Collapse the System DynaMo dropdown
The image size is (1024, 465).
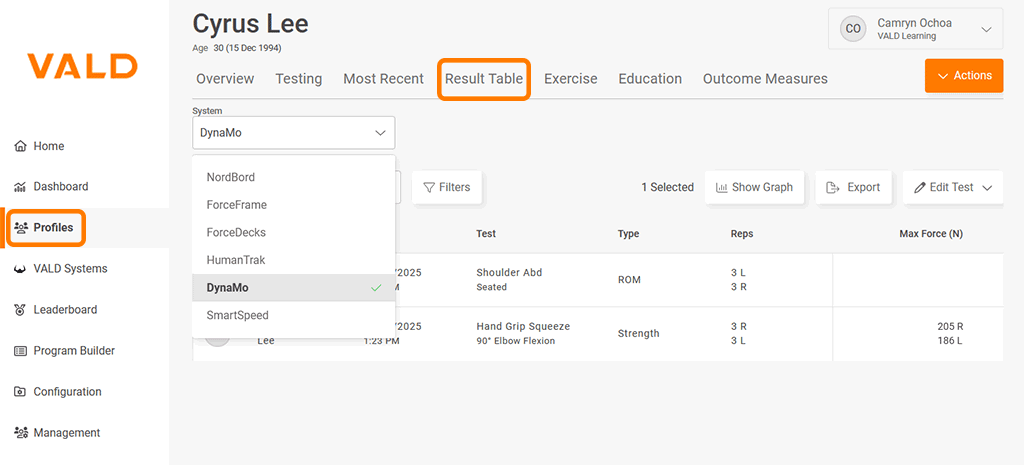click(x=294, y=133)
